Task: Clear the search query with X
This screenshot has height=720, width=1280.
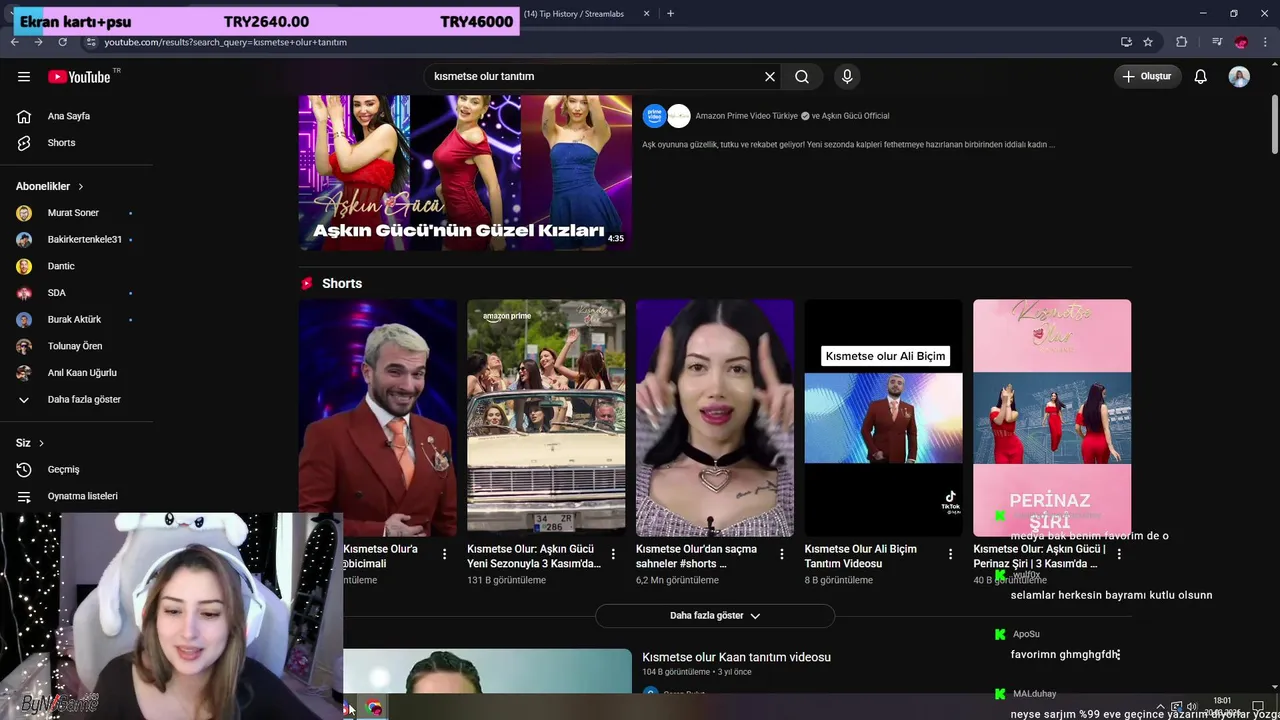Action: 770,76
